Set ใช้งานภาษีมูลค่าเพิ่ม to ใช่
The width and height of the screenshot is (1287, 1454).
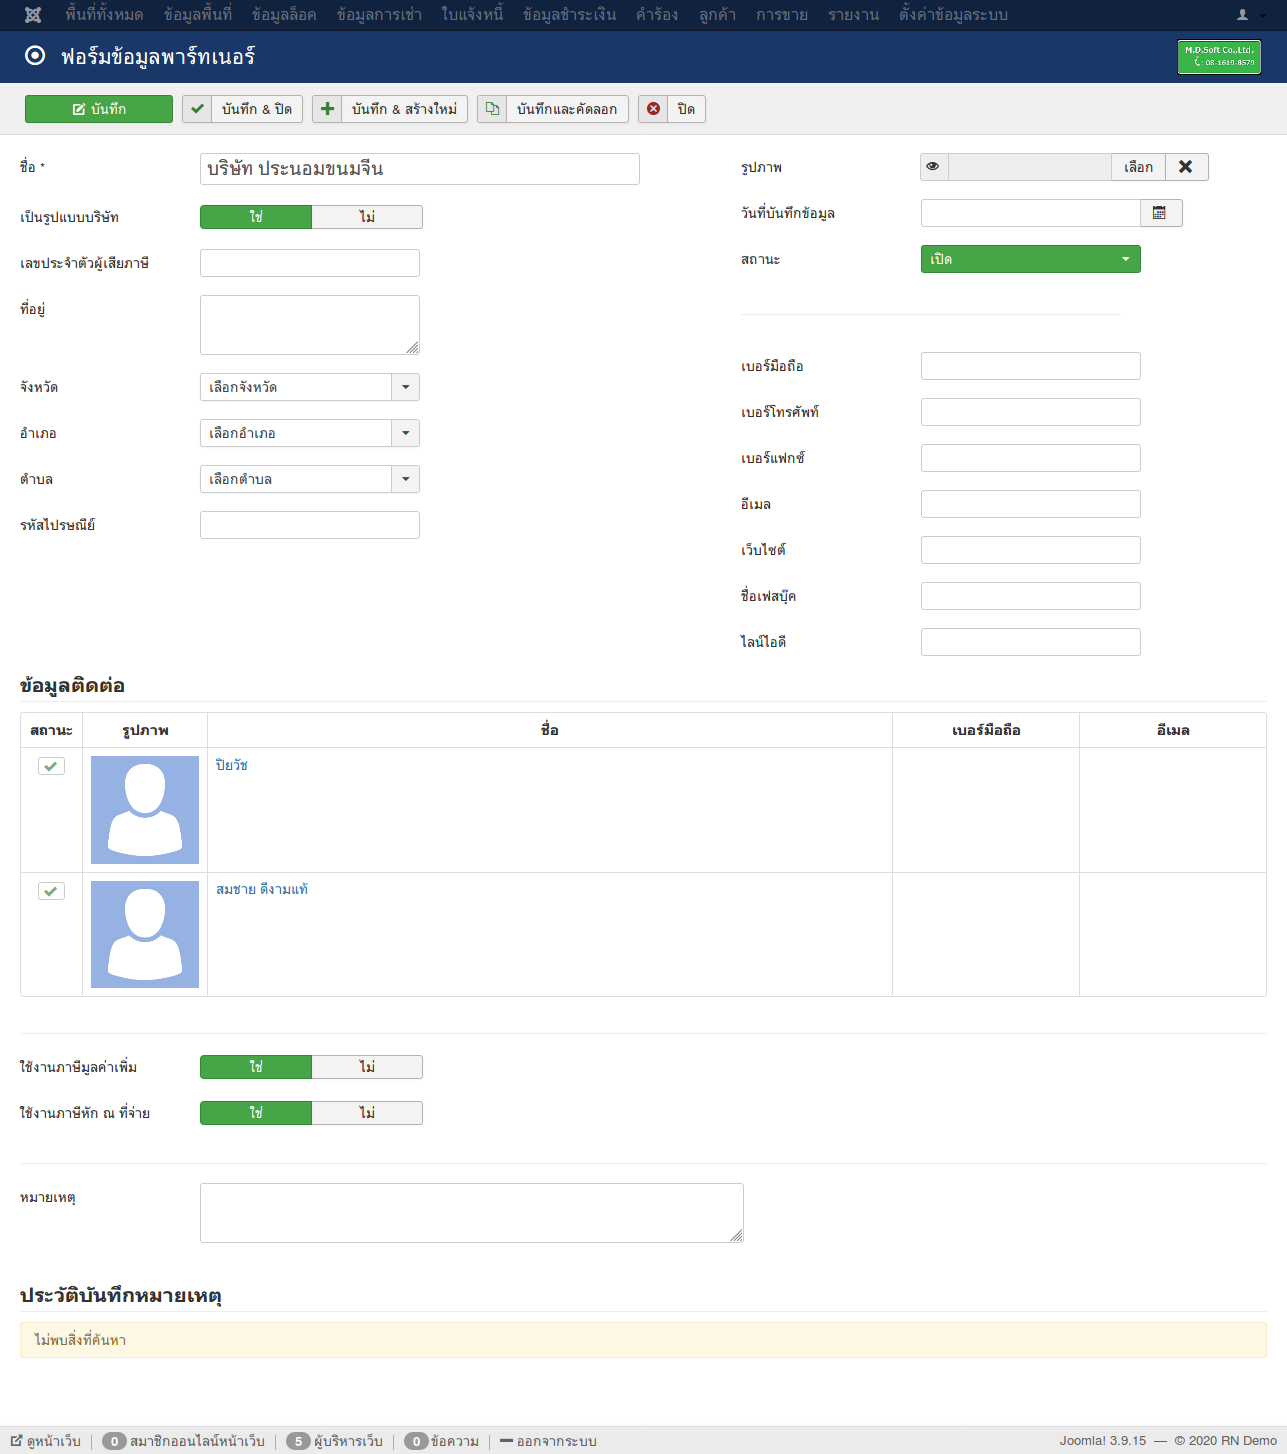click(256, 1067)
